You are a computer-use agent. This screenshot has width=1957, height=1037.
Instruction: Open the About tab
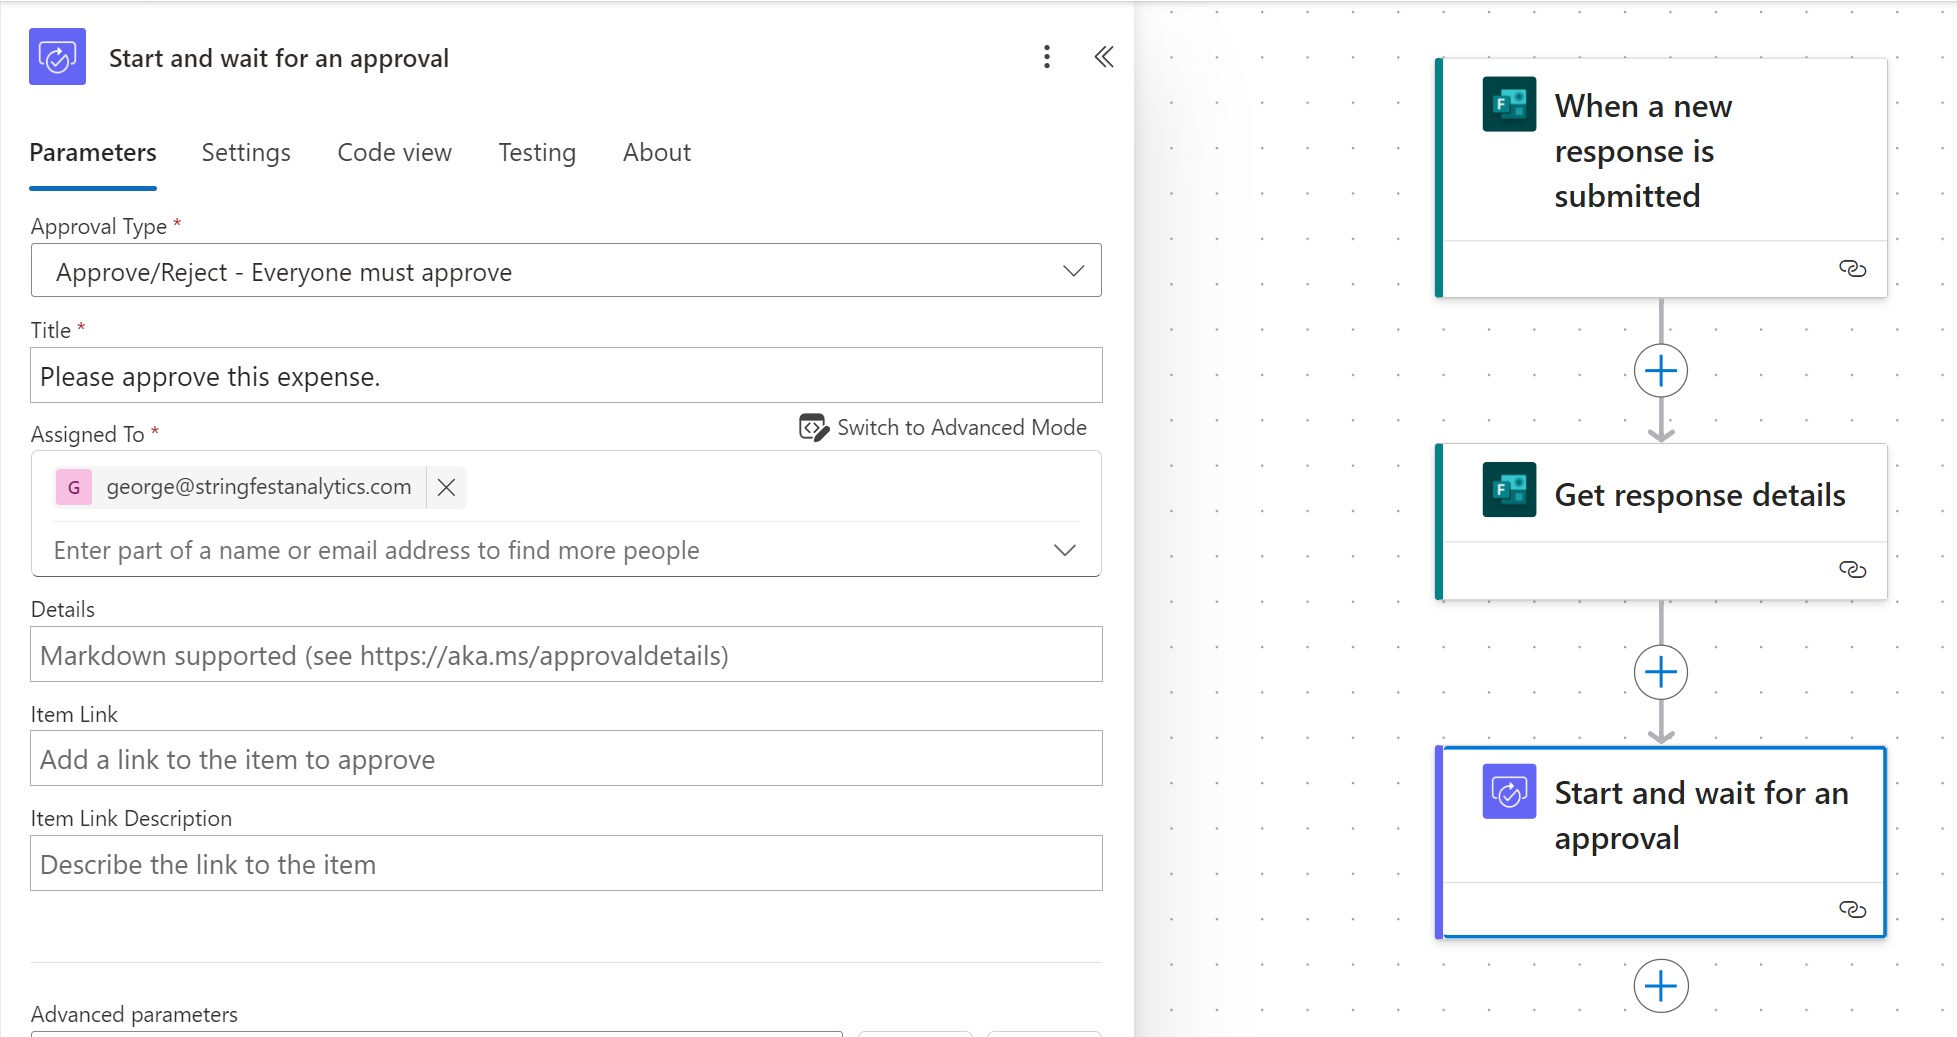[x=656, y=153]
